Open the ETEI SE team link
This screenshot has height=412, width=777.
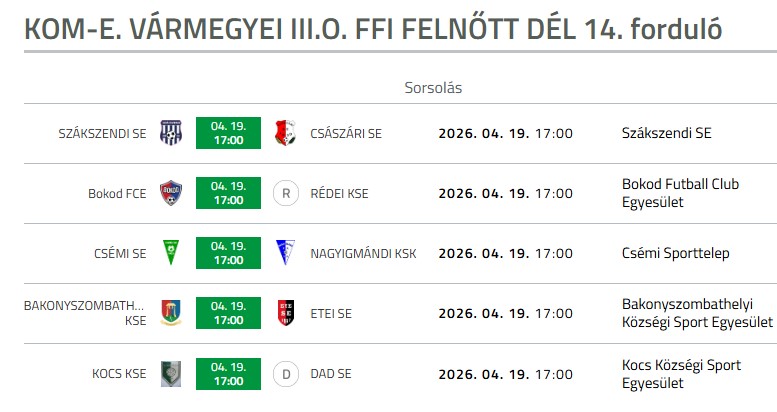331,313
